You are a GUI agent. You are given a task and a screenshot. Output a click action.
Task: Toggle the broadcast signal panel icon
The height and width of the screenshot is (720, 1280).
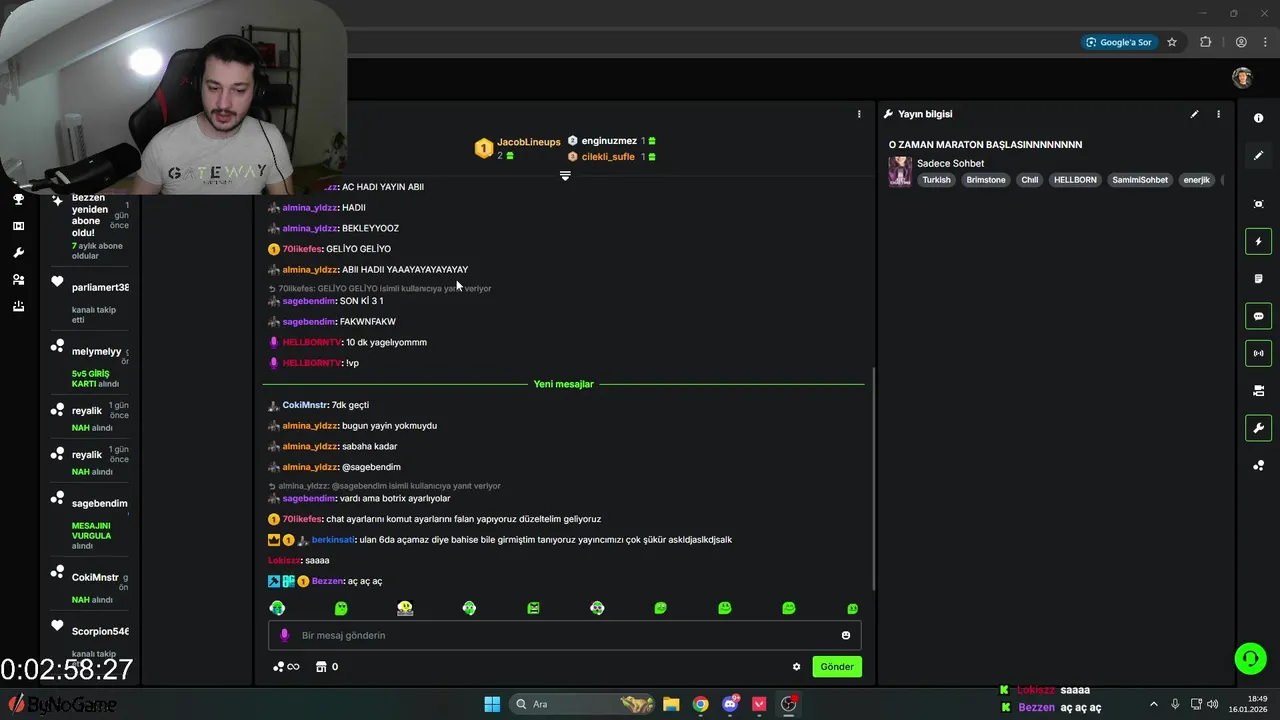tap(1258, 353)
